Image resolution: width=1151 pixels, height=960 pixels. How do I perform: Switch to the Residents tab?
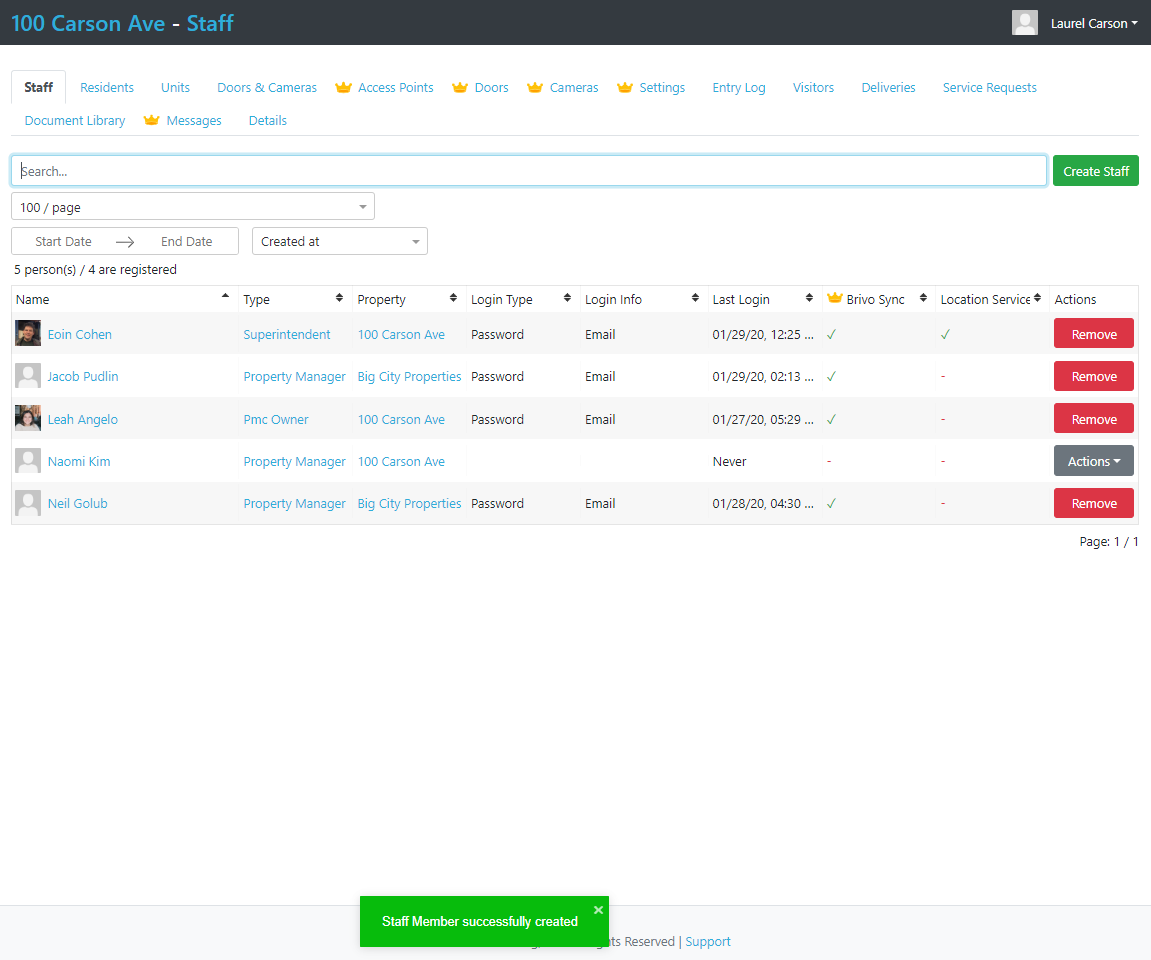(107, 88)
